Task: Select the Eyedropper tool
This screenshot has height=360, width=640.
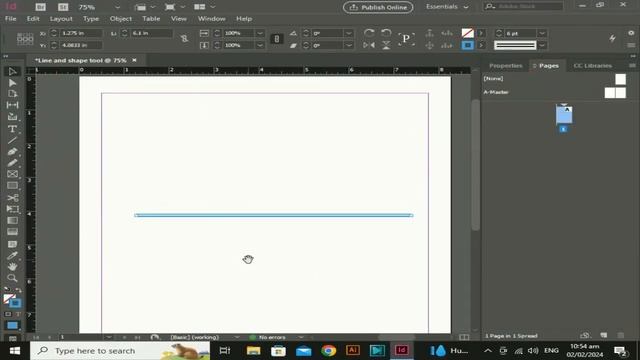Action: tap(12, 256)
